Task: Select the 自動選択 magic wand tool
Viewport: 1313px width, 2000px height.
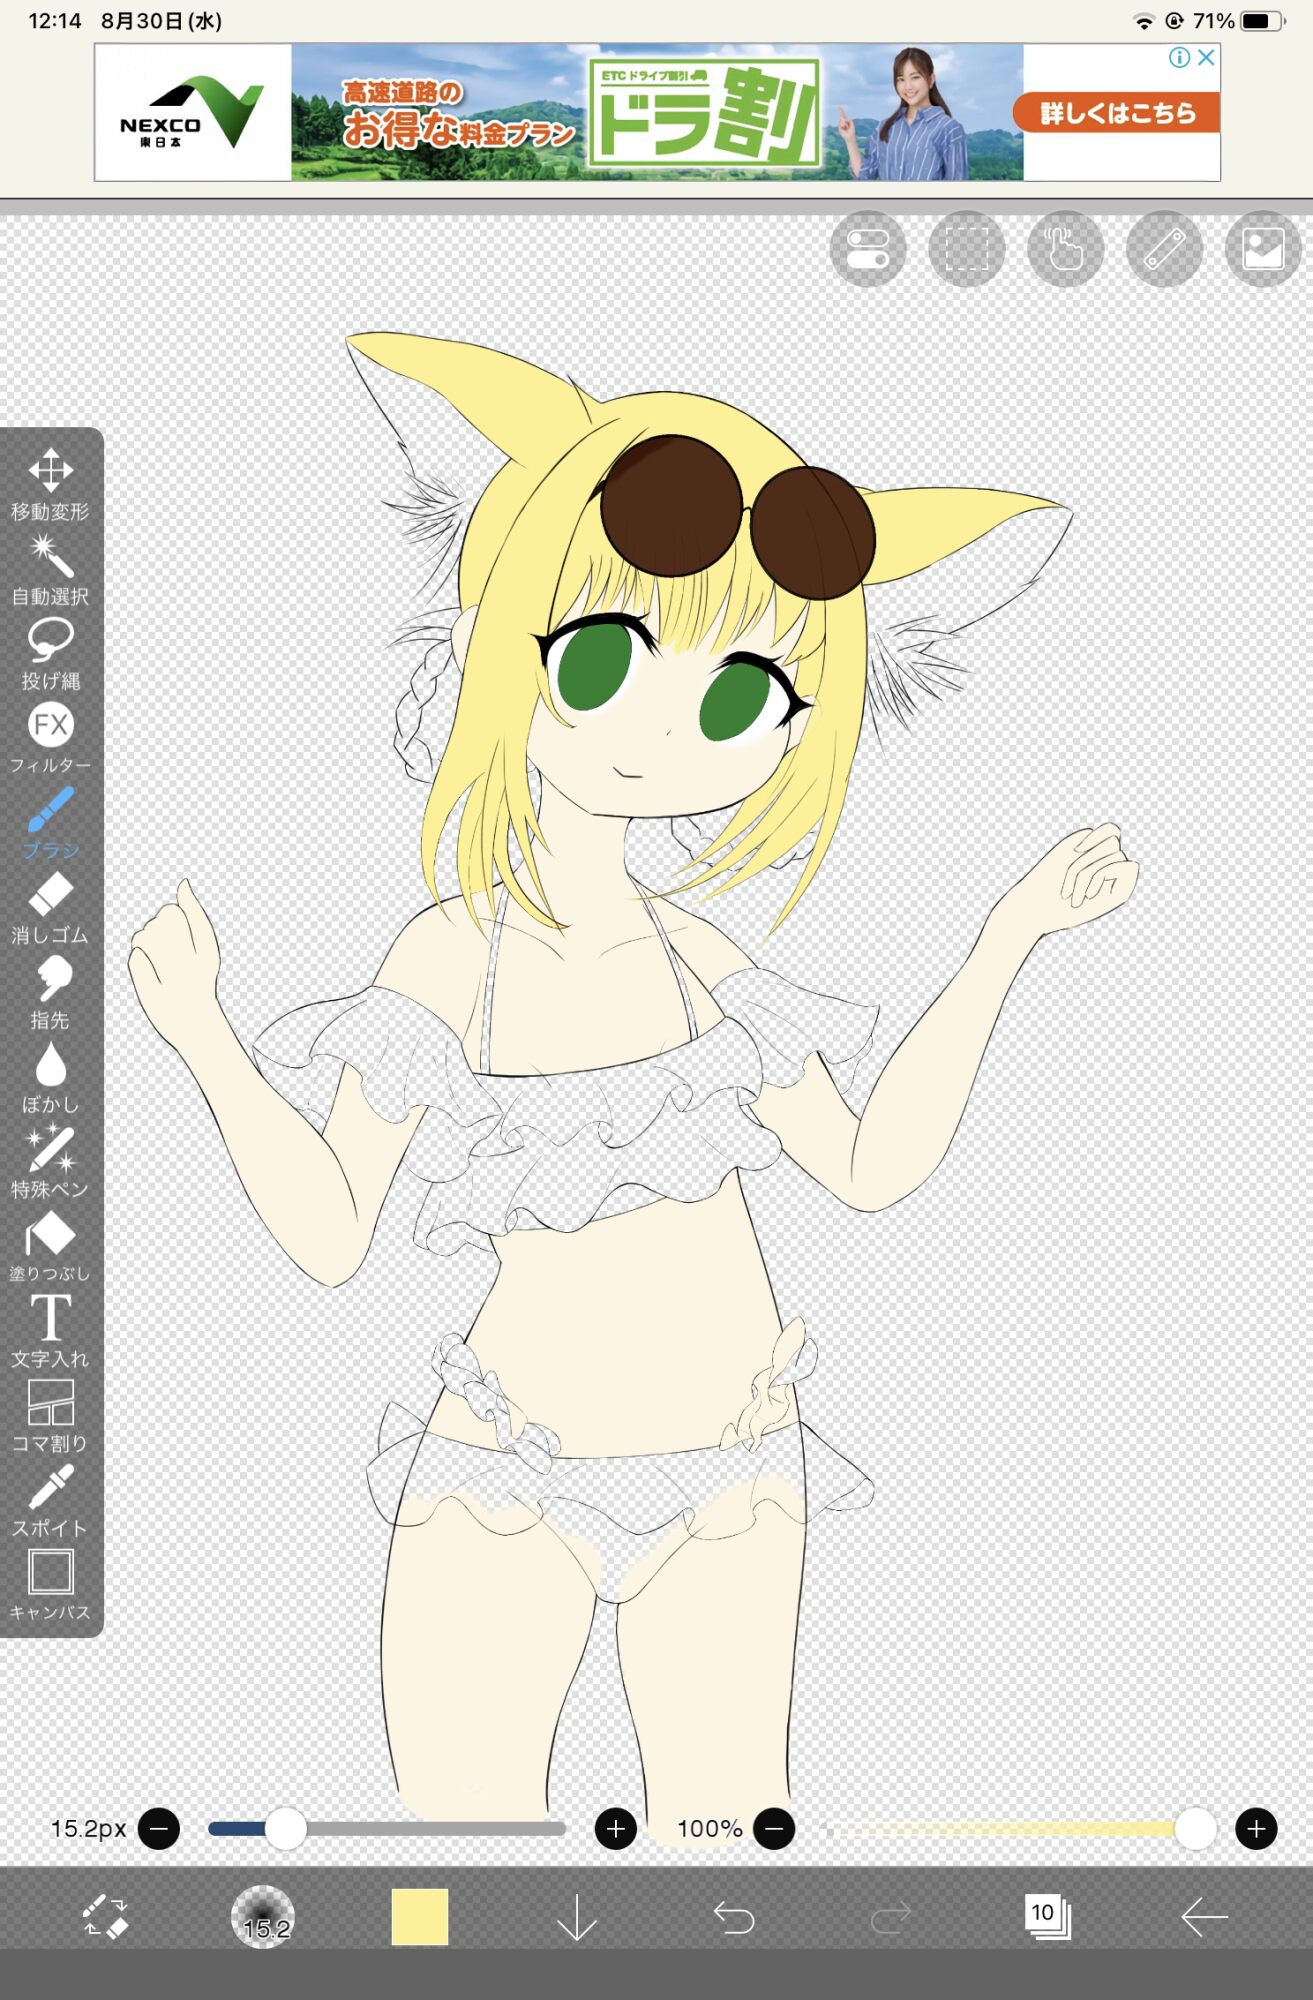Action: click(x=50, y=570)
